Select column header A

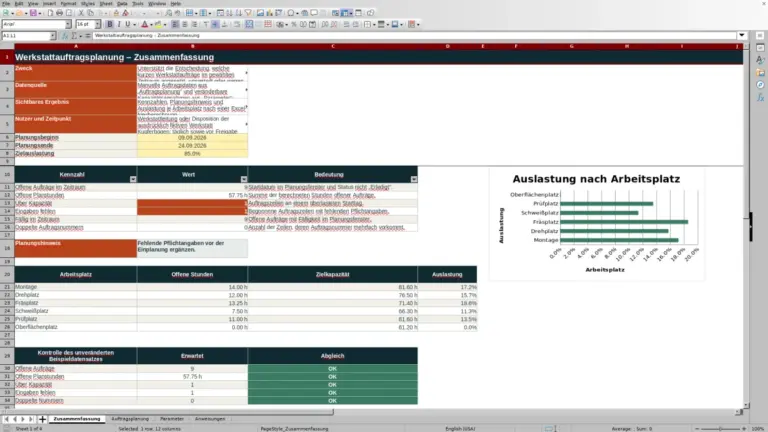[75, 46]
